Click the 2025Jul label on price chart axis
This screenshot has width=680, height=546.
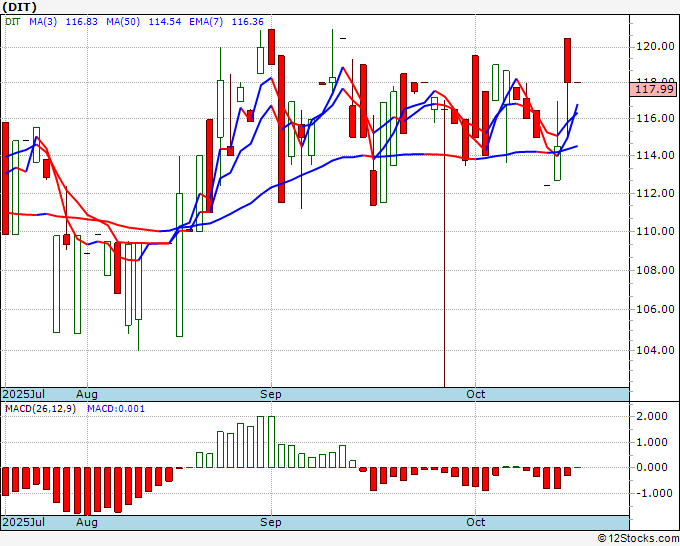[23, 394]
